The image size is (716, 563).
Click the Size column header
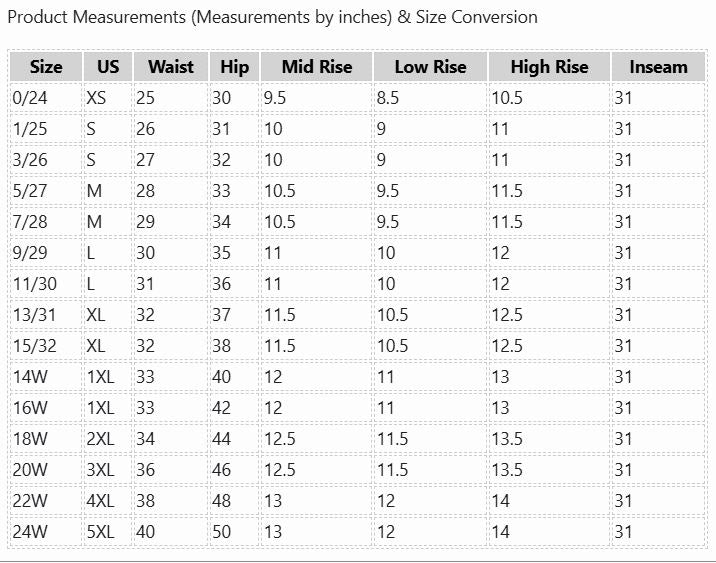tap(46, 67)
